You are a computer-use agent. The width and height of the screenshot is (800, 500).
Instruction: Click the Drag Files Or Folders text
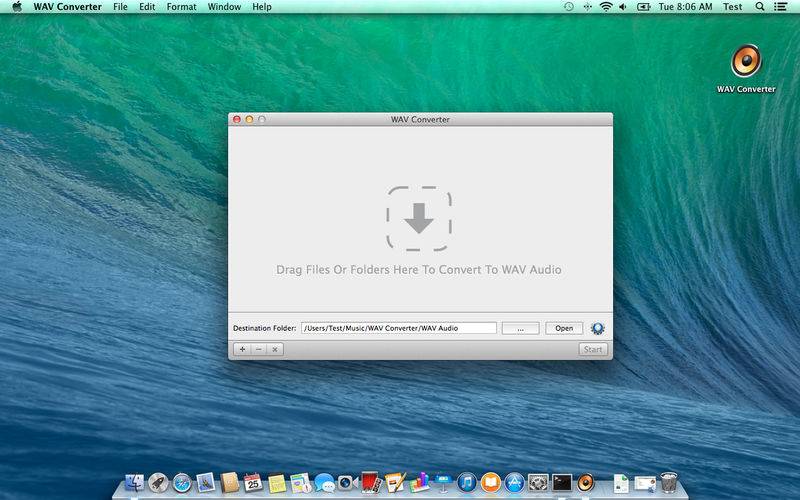pyautogui.click(x=419, y=269)
